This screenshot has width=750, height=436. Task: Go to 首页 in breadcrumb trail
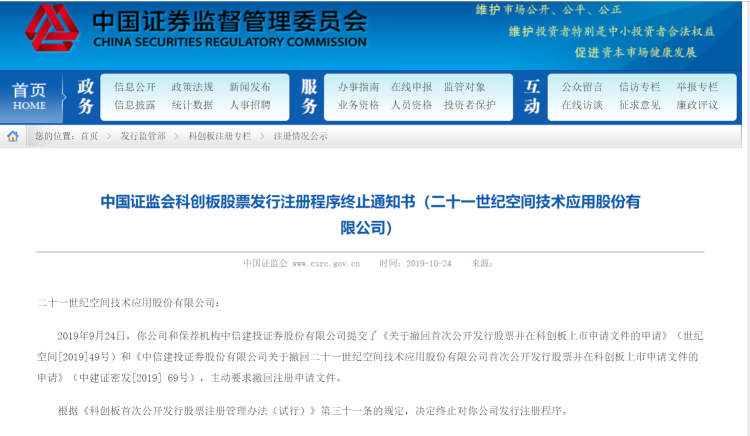(89, 136)
